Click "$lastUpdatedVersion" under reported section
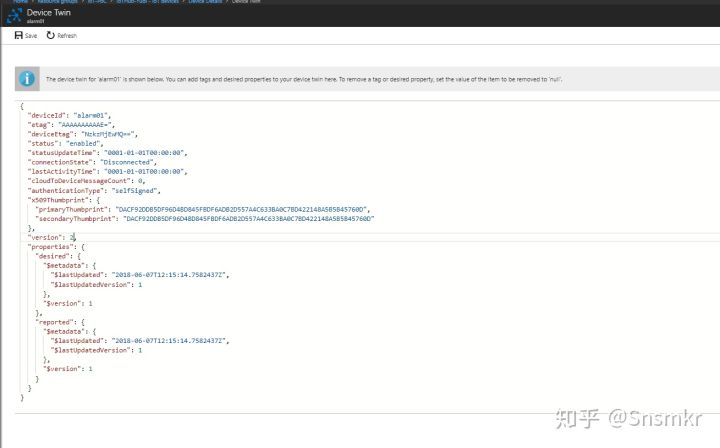This screenshot has height=448, width=720. (96, 350)
